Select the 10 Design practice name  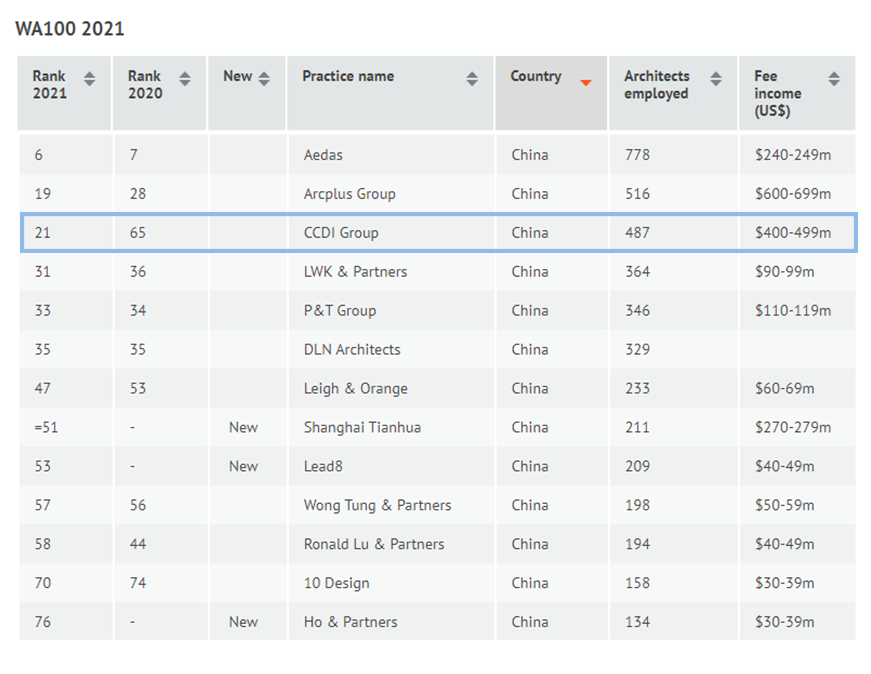click(x=337, y=583)
